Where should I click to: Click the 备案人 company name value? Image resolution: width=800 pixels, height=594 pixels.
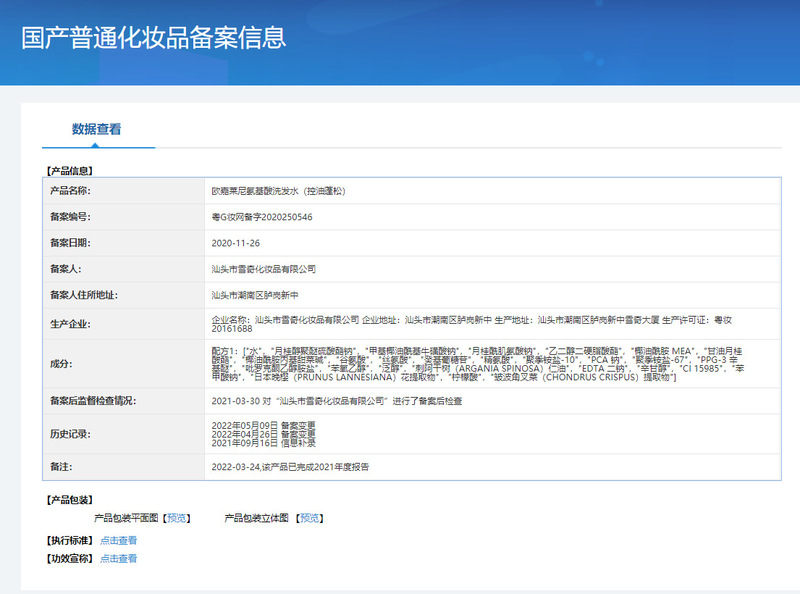263,269
